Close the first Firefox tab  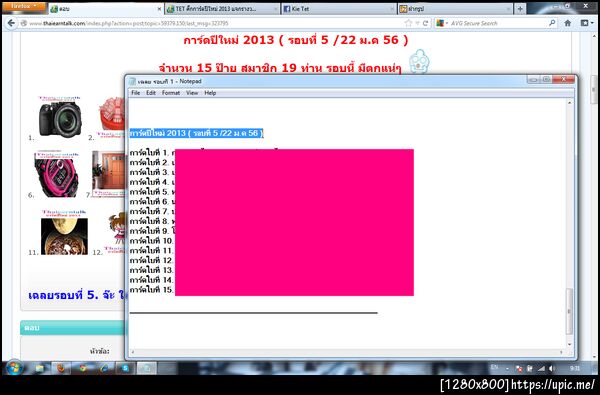(160, 9)
